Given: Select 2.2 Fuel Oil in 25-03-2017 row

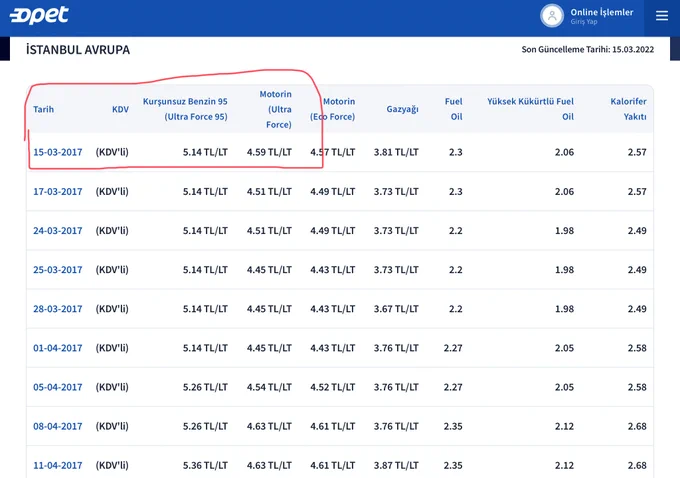Looking at the screenshot, I should (455, 269).
